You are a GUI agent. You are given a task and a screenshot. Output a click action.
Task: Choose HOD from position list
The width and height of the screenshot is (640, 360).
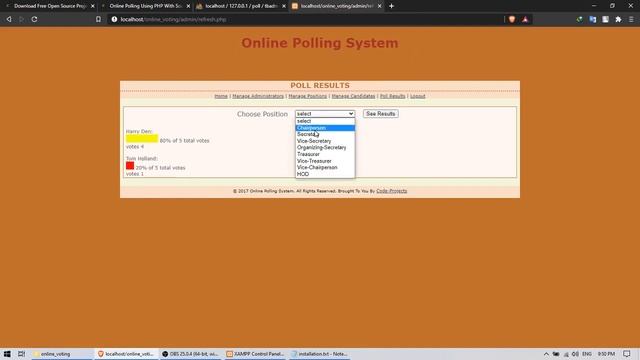[325, 174]
